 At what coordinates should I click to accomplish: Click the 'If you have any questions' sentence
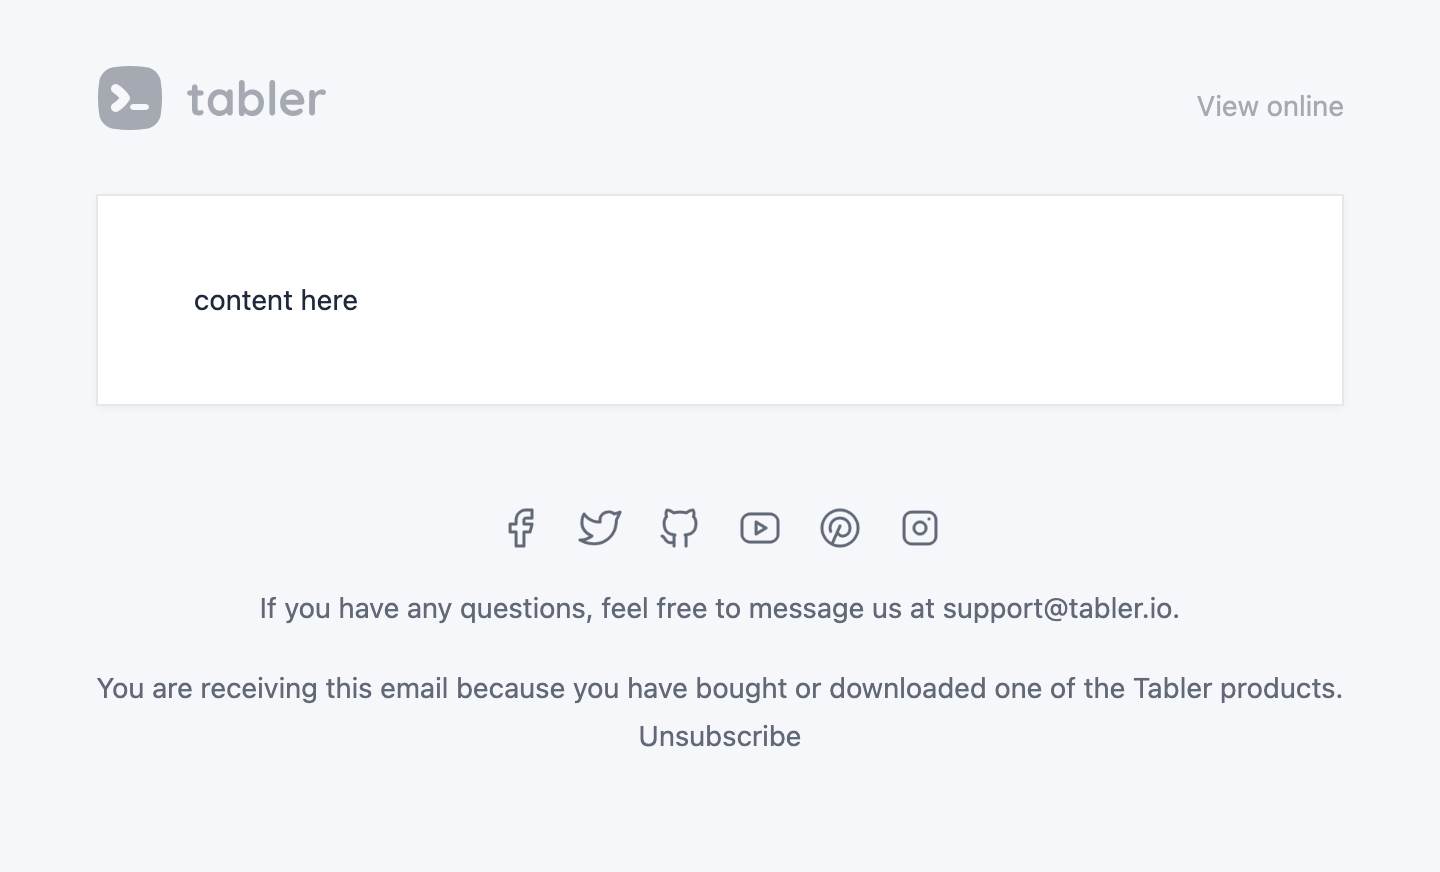tap(720, 608)
